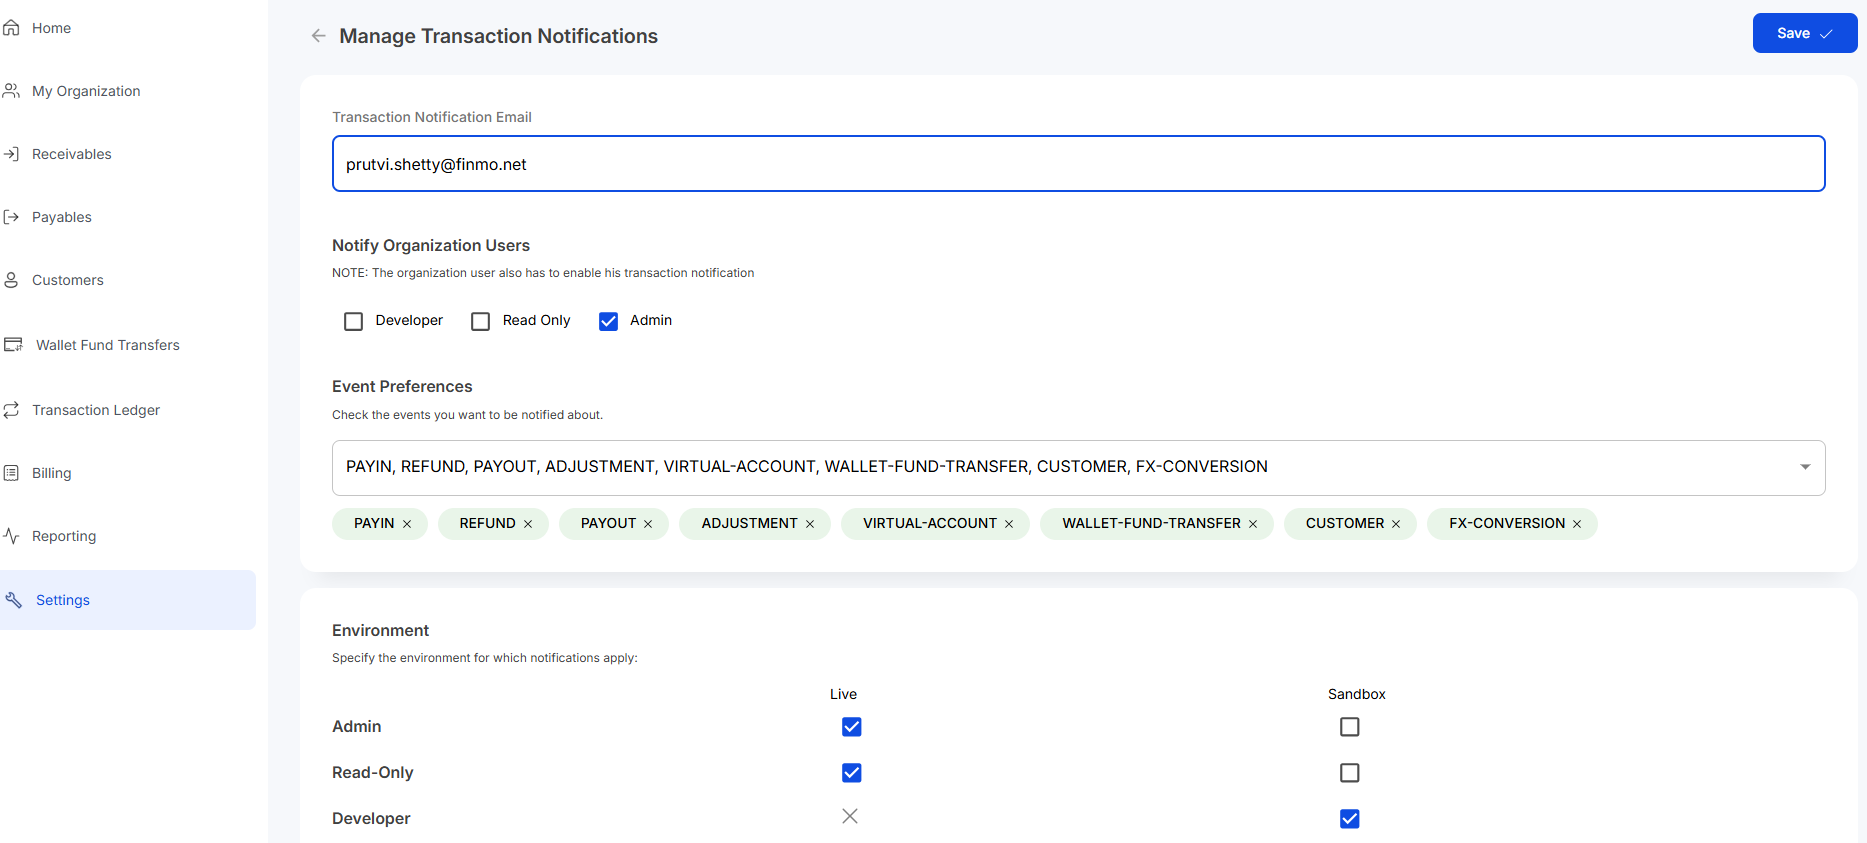Go to Receivables section
1867x843 pixels.
tap(72, 154)
